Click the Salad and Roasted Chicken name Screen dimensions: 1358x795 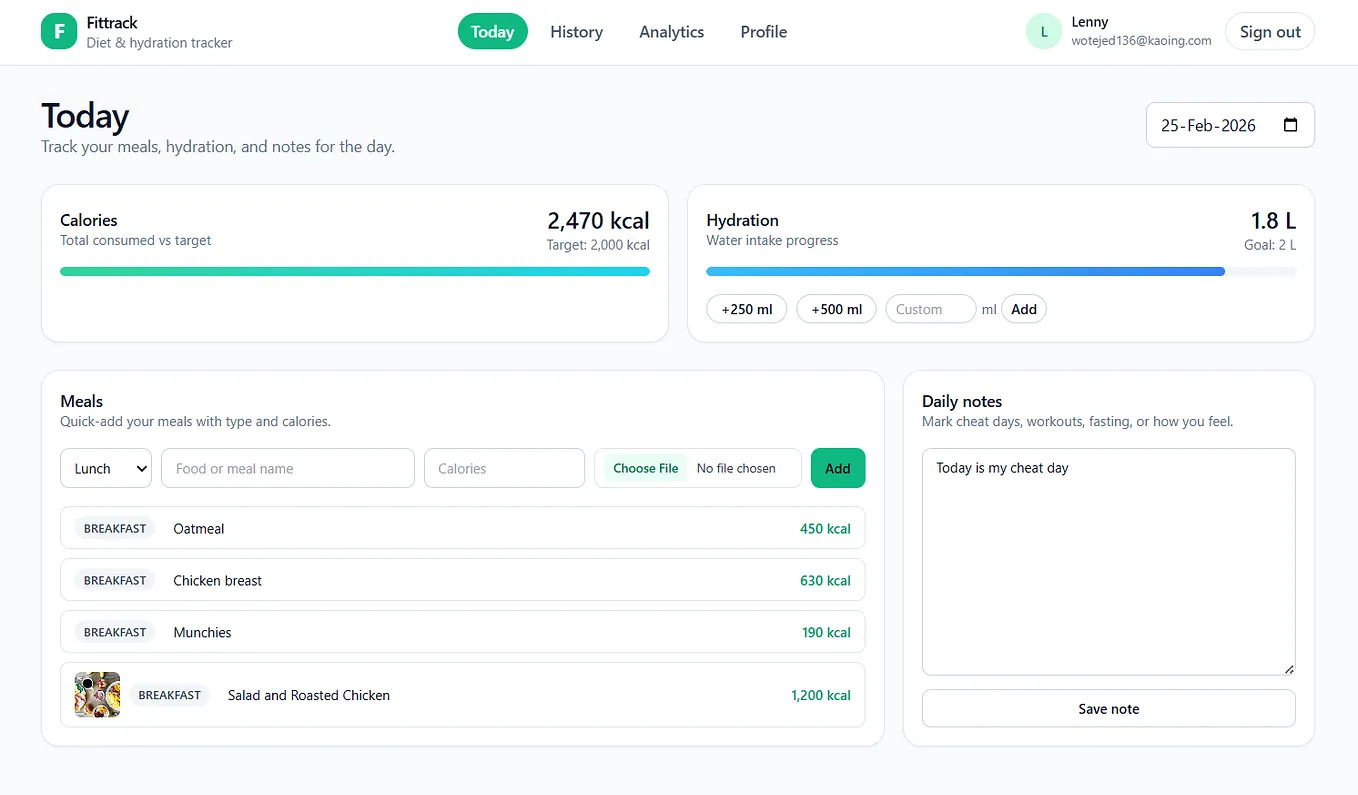(x=309, y=695)
